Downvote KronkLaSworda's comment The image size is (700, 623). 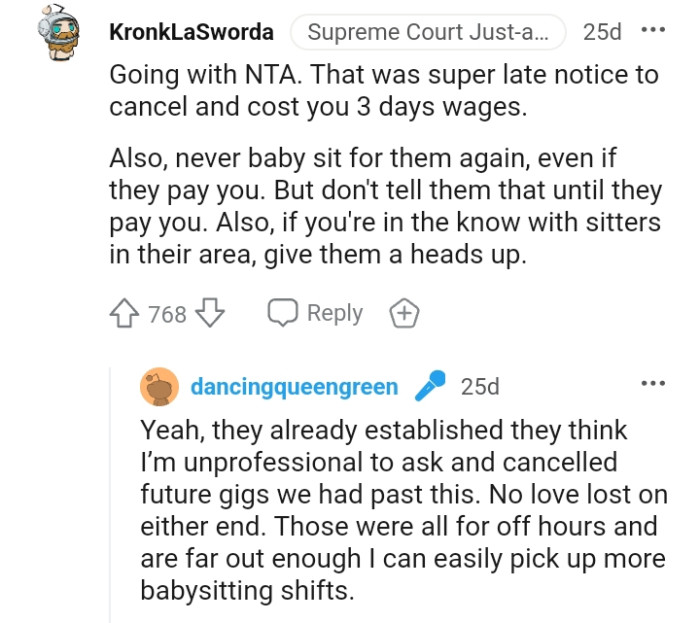(x=209, y=314)
